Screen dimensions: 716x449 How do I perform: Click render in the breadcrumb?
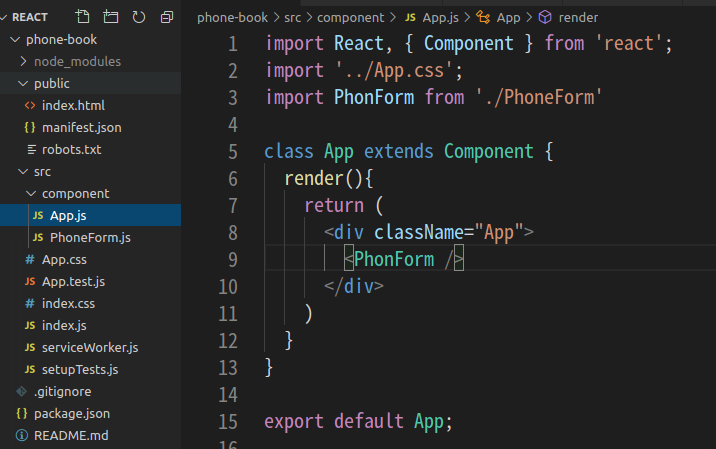click(578, 17)
